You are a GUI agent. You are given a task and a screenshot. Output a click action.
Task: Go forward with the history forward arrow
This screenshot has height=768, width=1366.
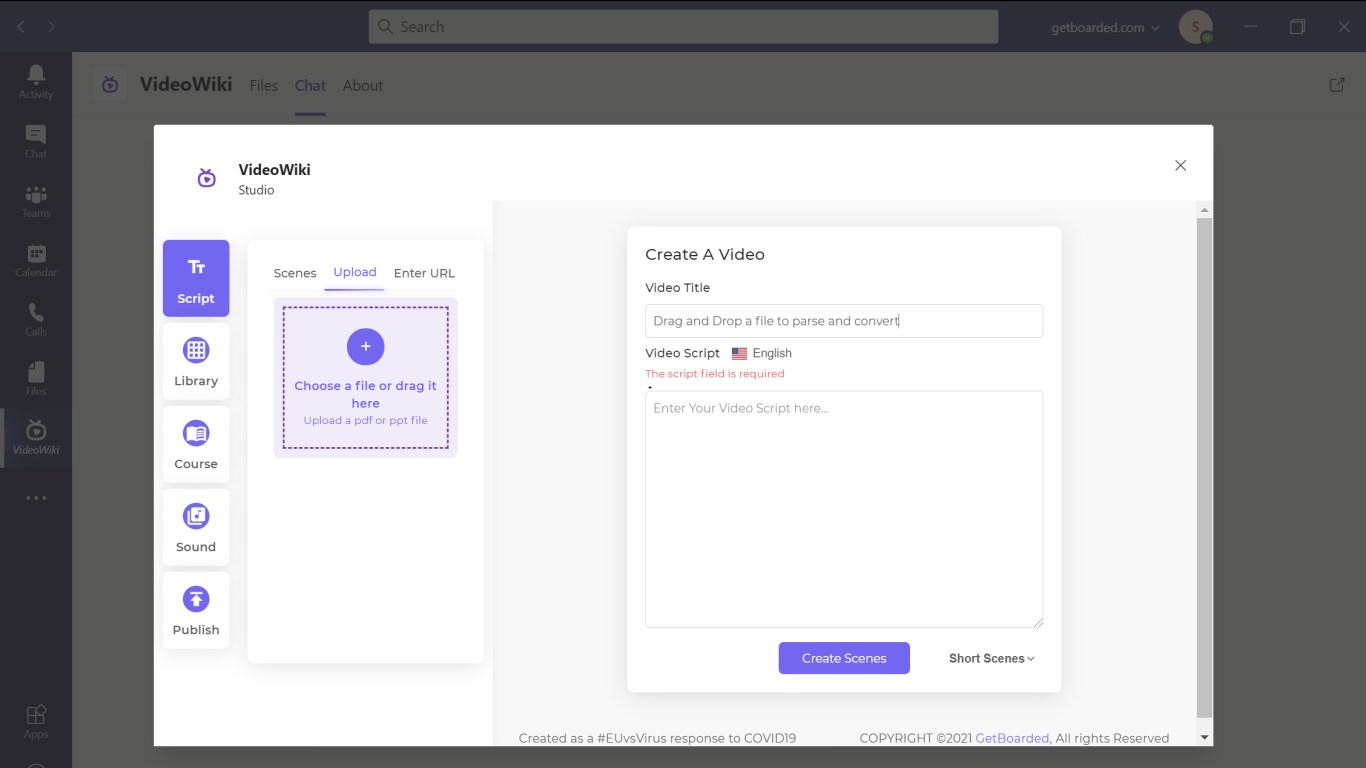[x=52, y=27]
